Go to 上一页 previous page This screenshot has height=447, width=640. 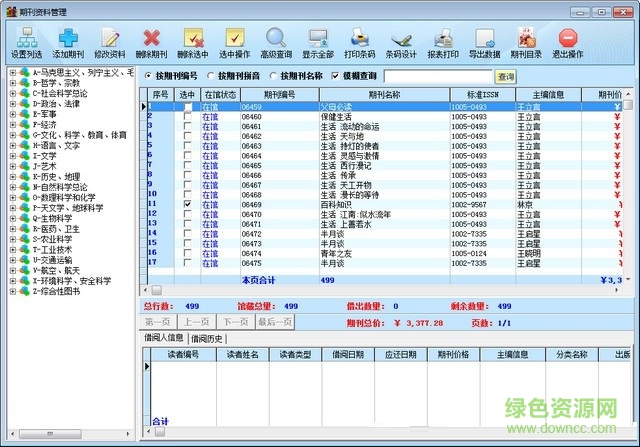[197, 322]
